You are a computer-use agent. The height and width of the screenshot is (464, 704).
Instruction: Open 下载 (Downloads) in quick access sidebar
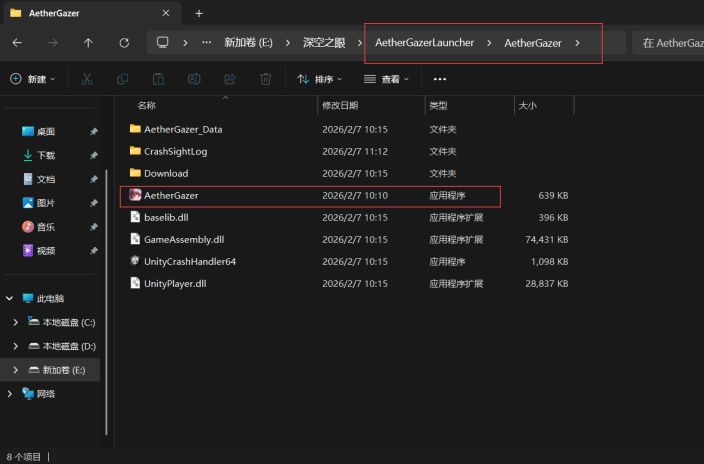46,155
